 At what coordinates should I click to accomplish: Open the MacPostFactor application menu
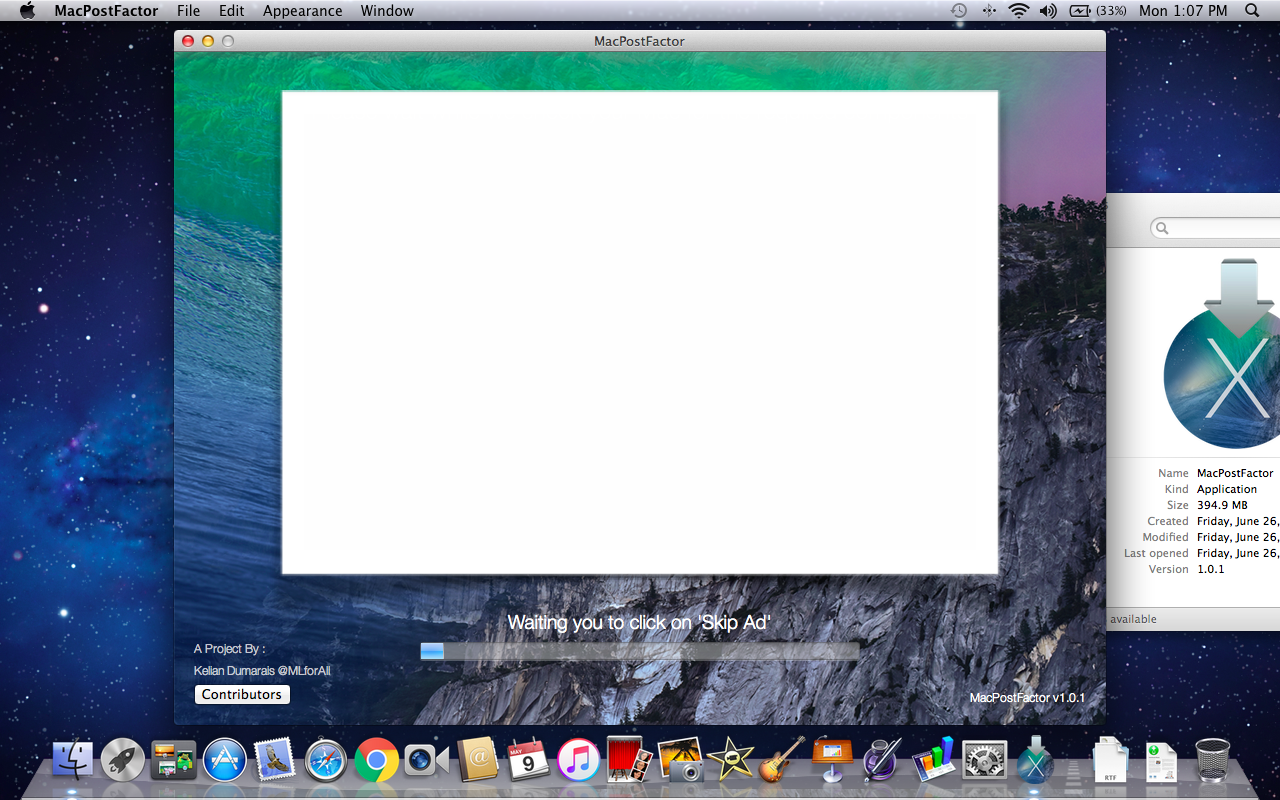106,11
